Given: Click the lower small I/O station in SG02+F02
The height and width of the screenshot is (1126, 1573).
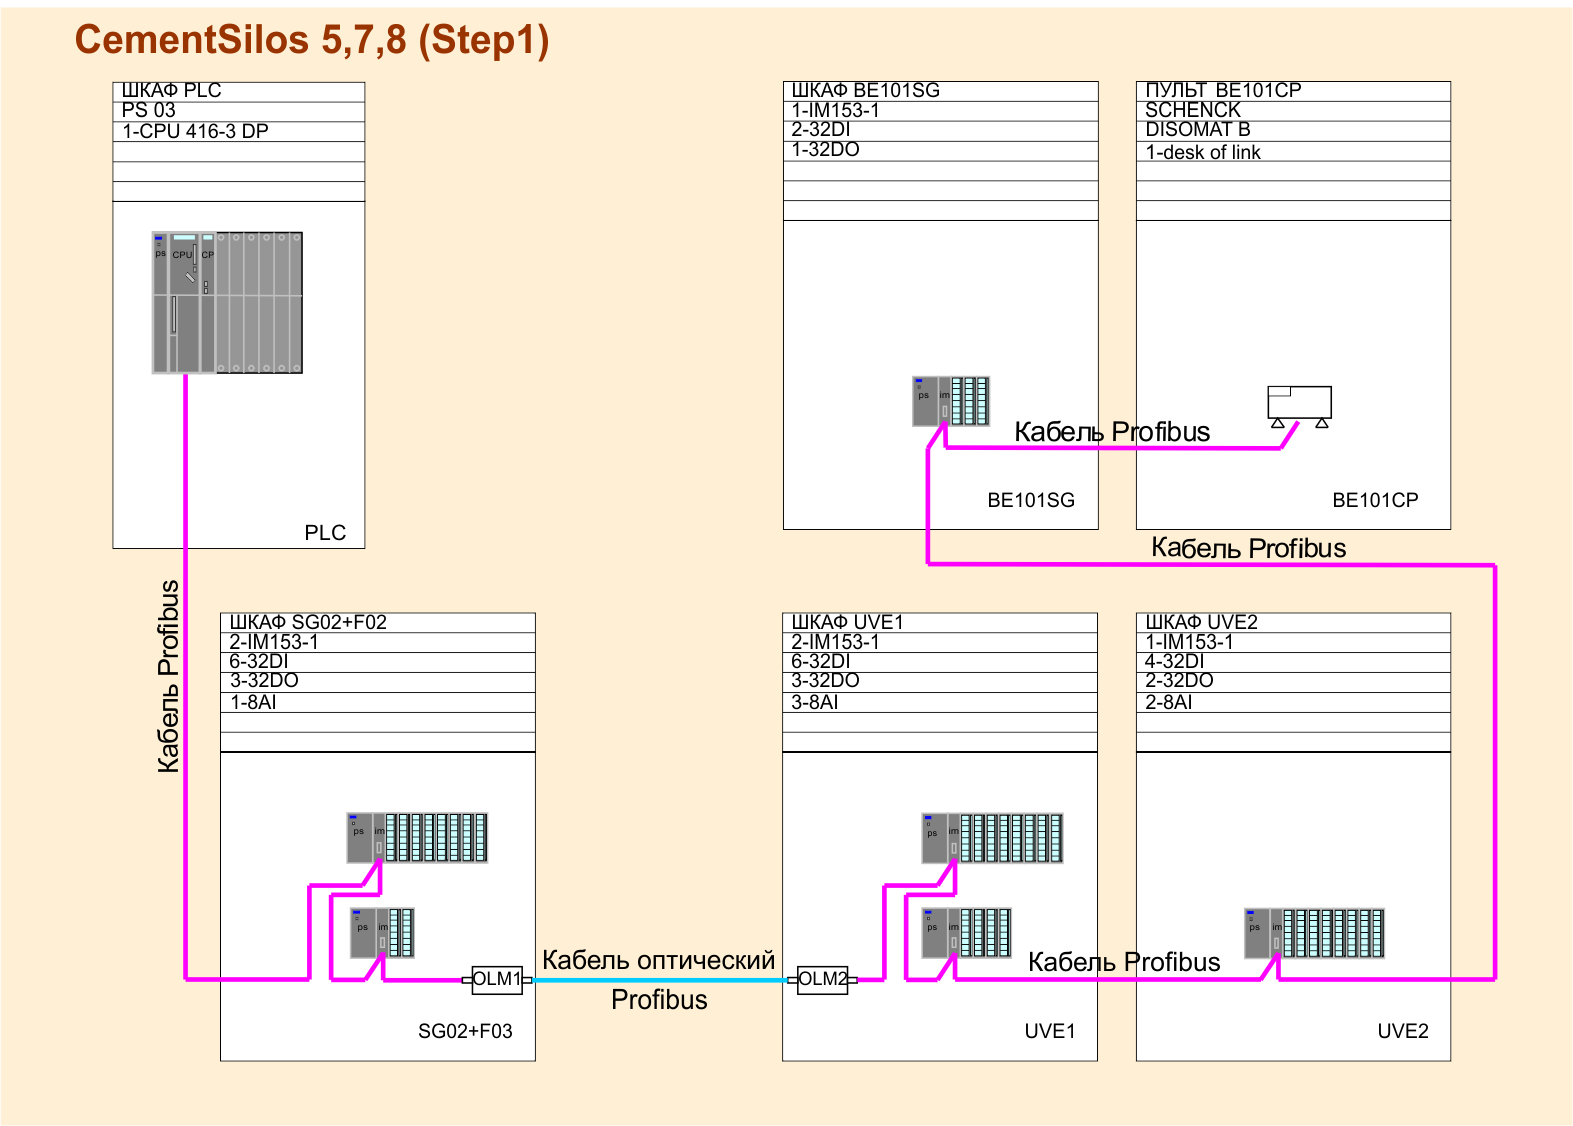Looking at the screenshot, I should click(x=382, y=932).
